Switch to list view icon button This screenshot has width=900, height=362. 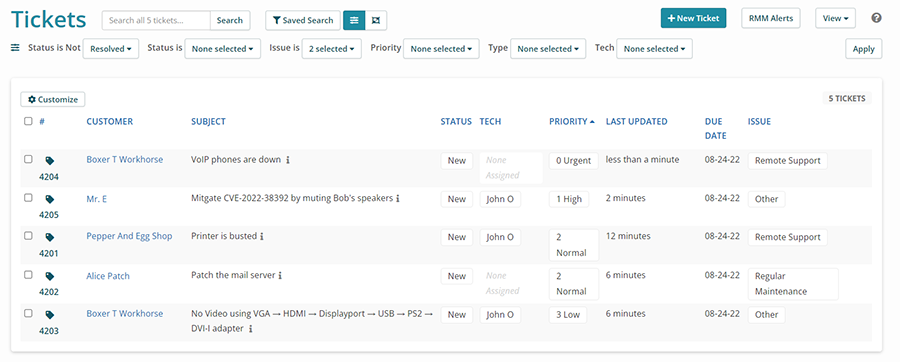point(354,20)
